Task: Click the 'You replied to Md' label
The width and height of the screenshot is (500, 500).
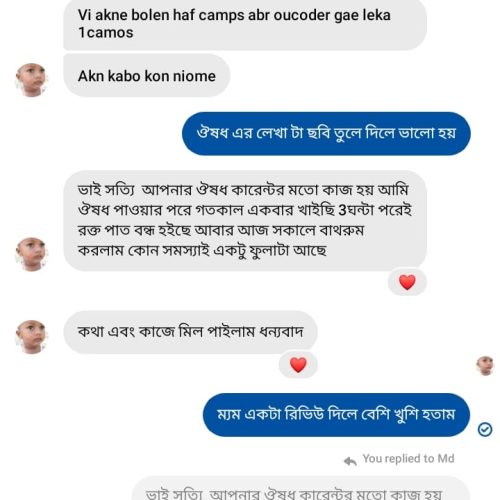Action: pyautogui.click(x=408, y=459)
